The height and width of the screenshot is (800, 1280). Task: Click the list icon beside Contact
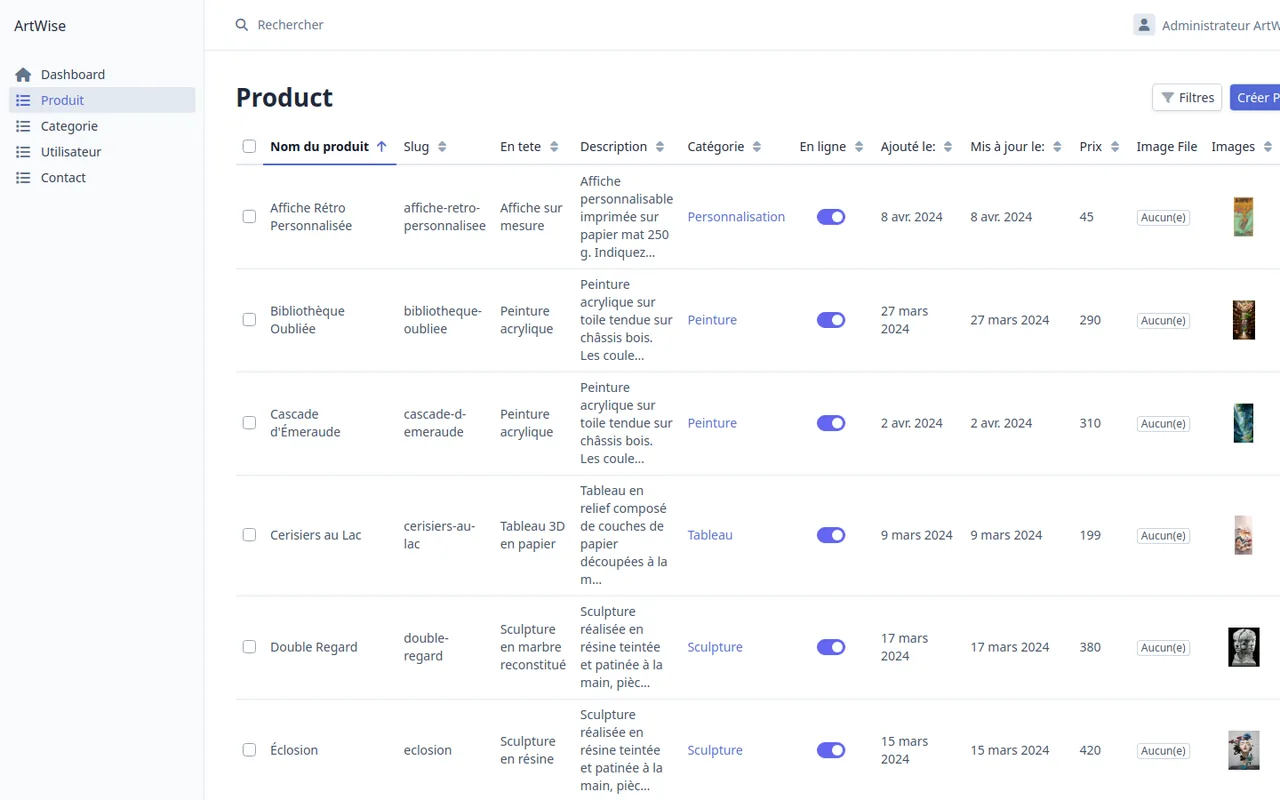[x=23, y=178]
